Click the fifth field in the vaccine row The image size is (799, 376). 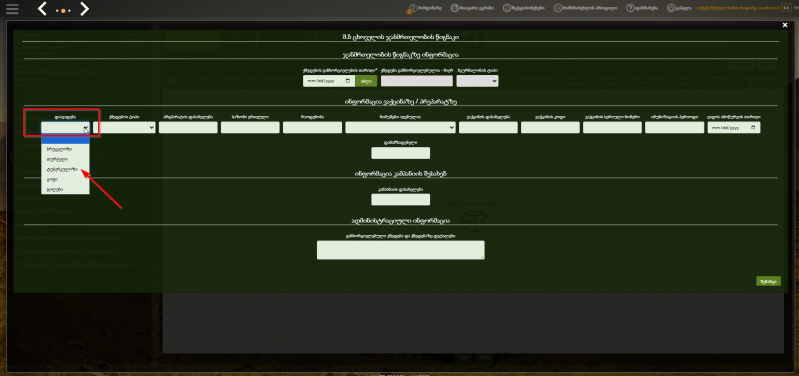pos(312,127)
